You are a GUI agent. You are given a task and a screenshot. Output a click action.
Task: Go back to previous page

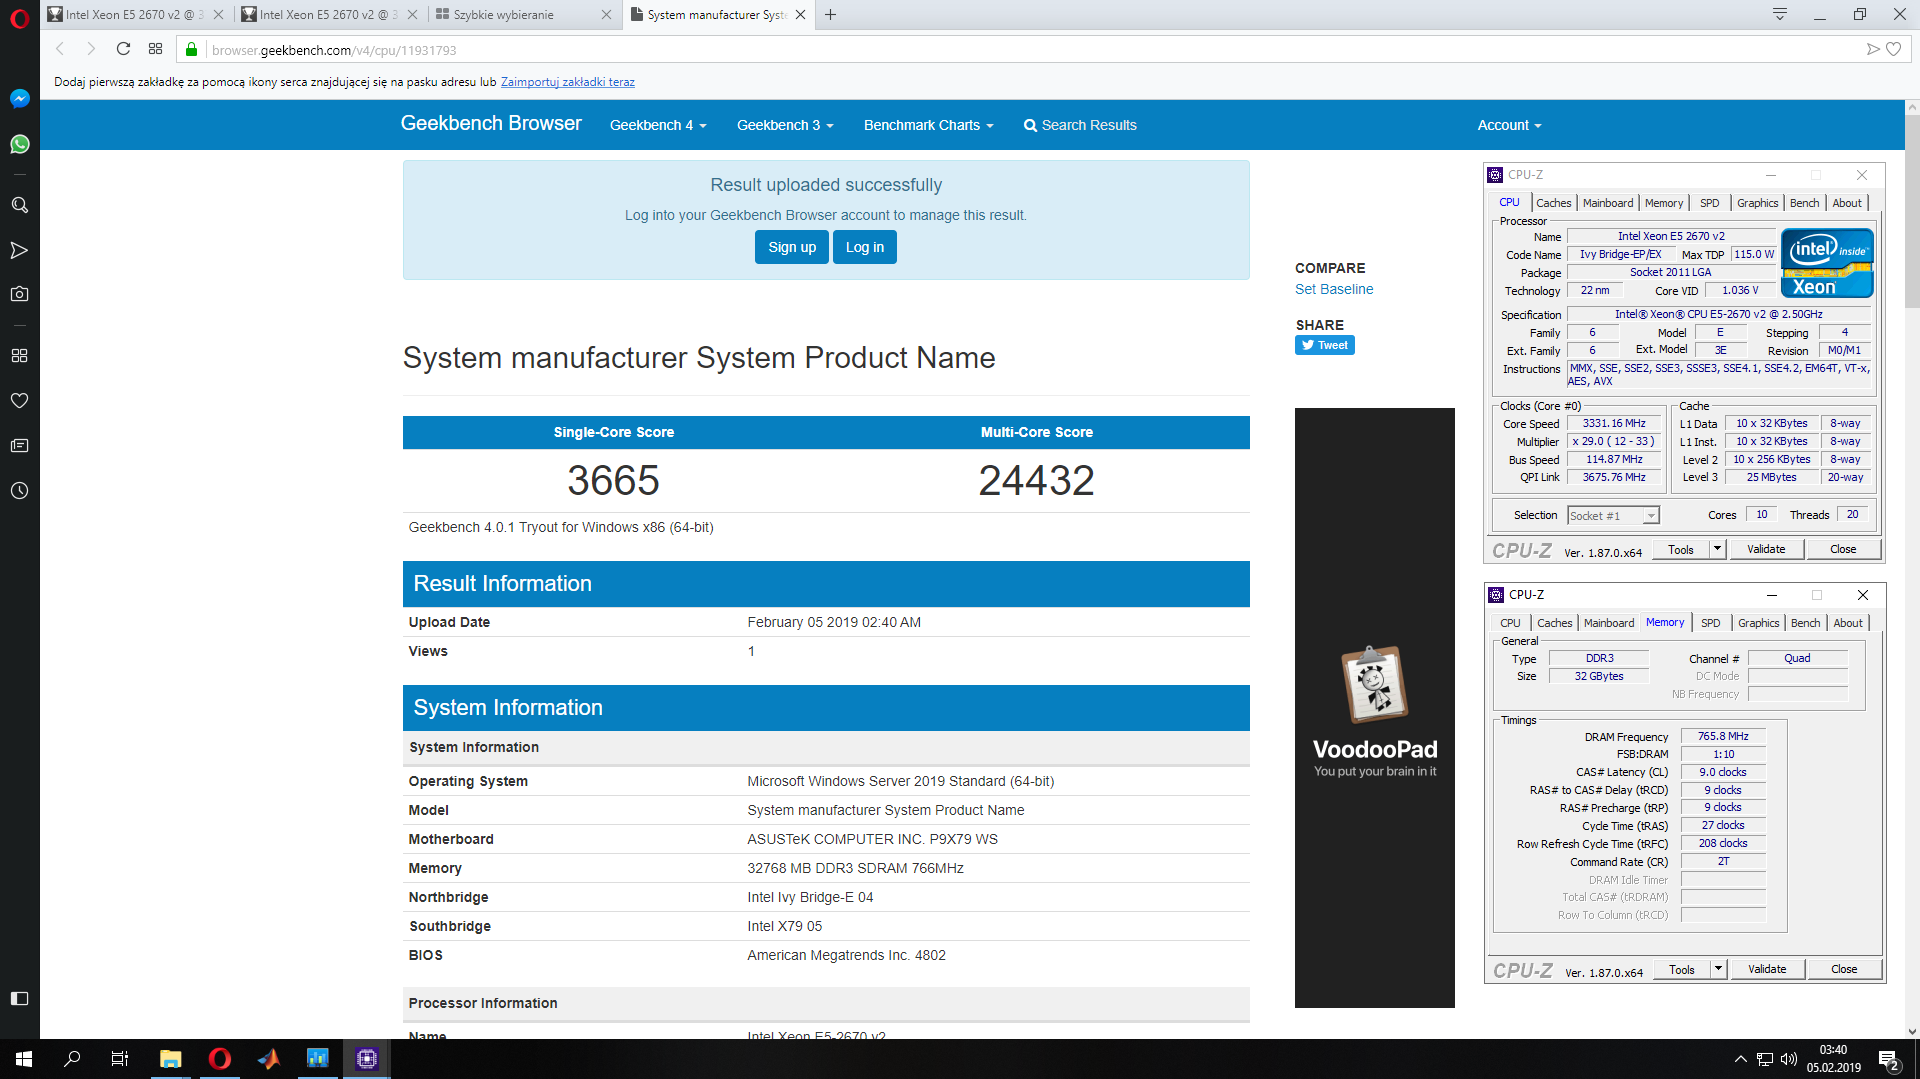coord(60,49)
